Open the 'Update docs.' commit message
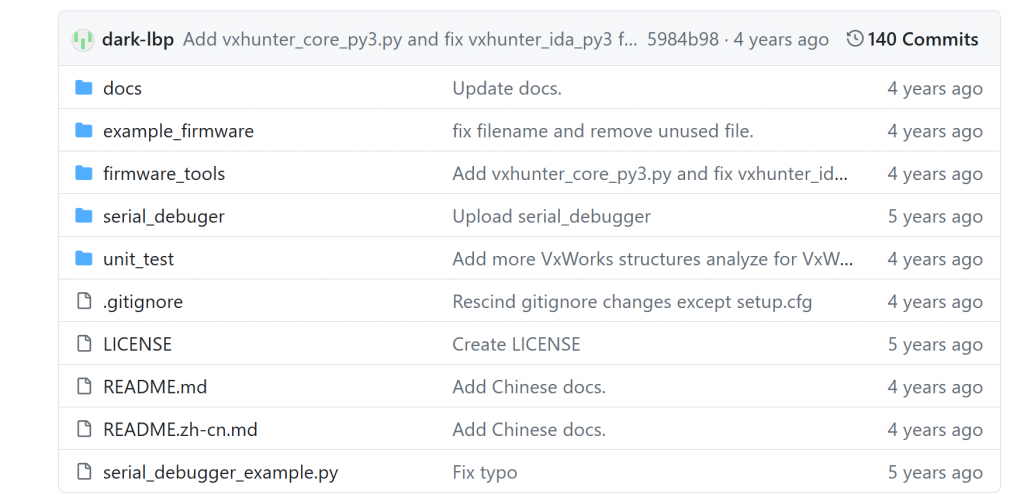The height and width of the screenshot is (495, 1024). coord(507,88)
